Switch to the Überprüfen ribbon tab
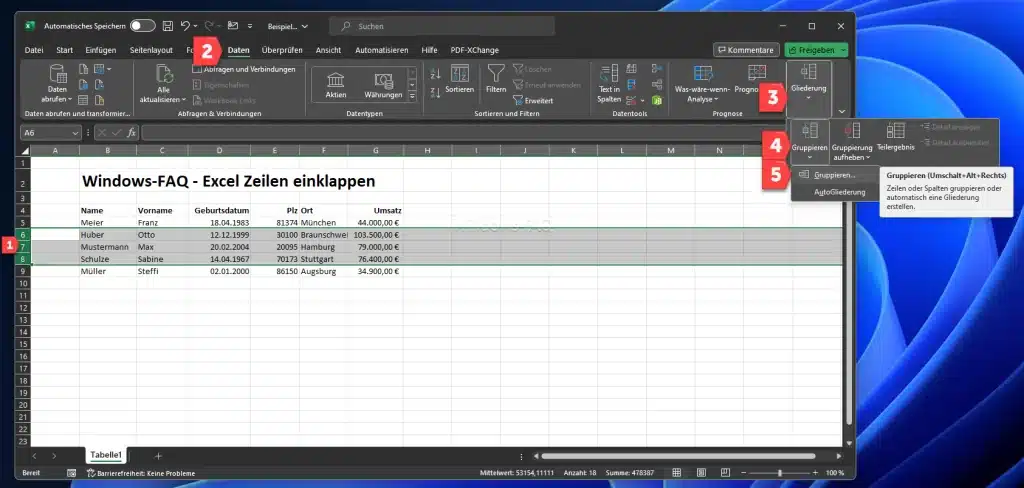 [282, 50]
